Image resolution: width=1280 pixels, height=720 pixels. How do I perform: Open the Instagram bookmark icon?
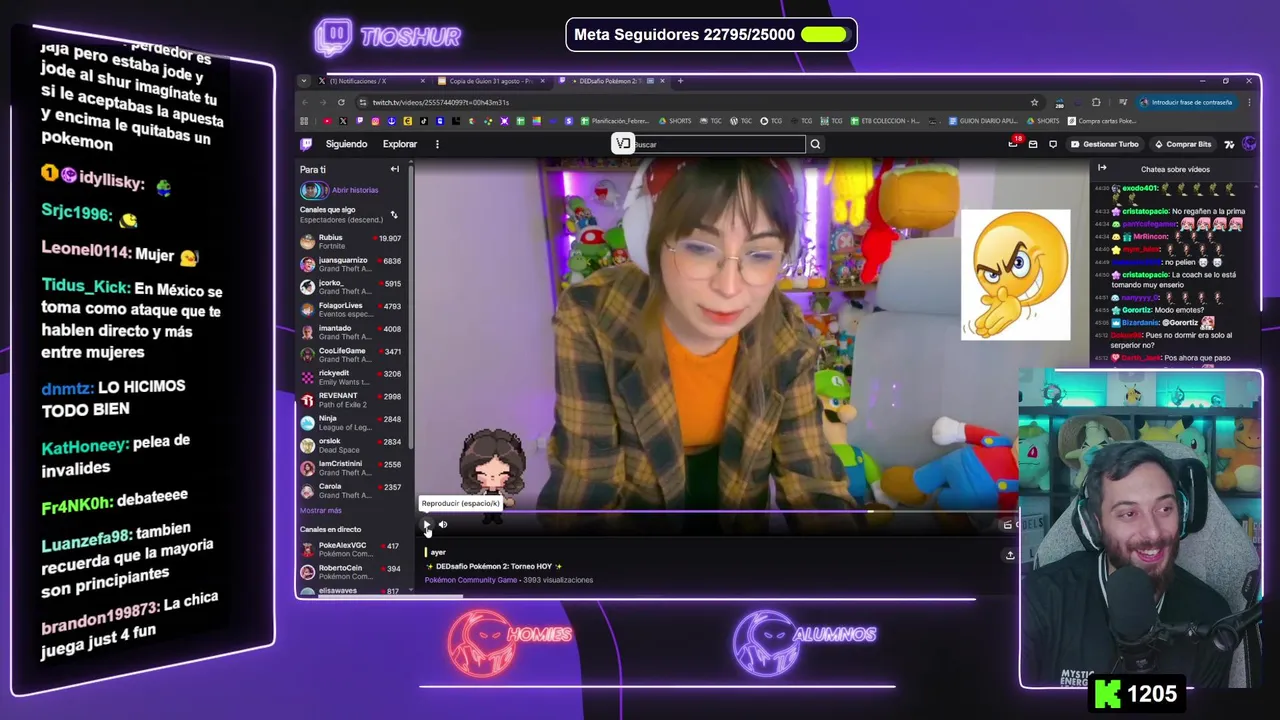pos(375,121)
